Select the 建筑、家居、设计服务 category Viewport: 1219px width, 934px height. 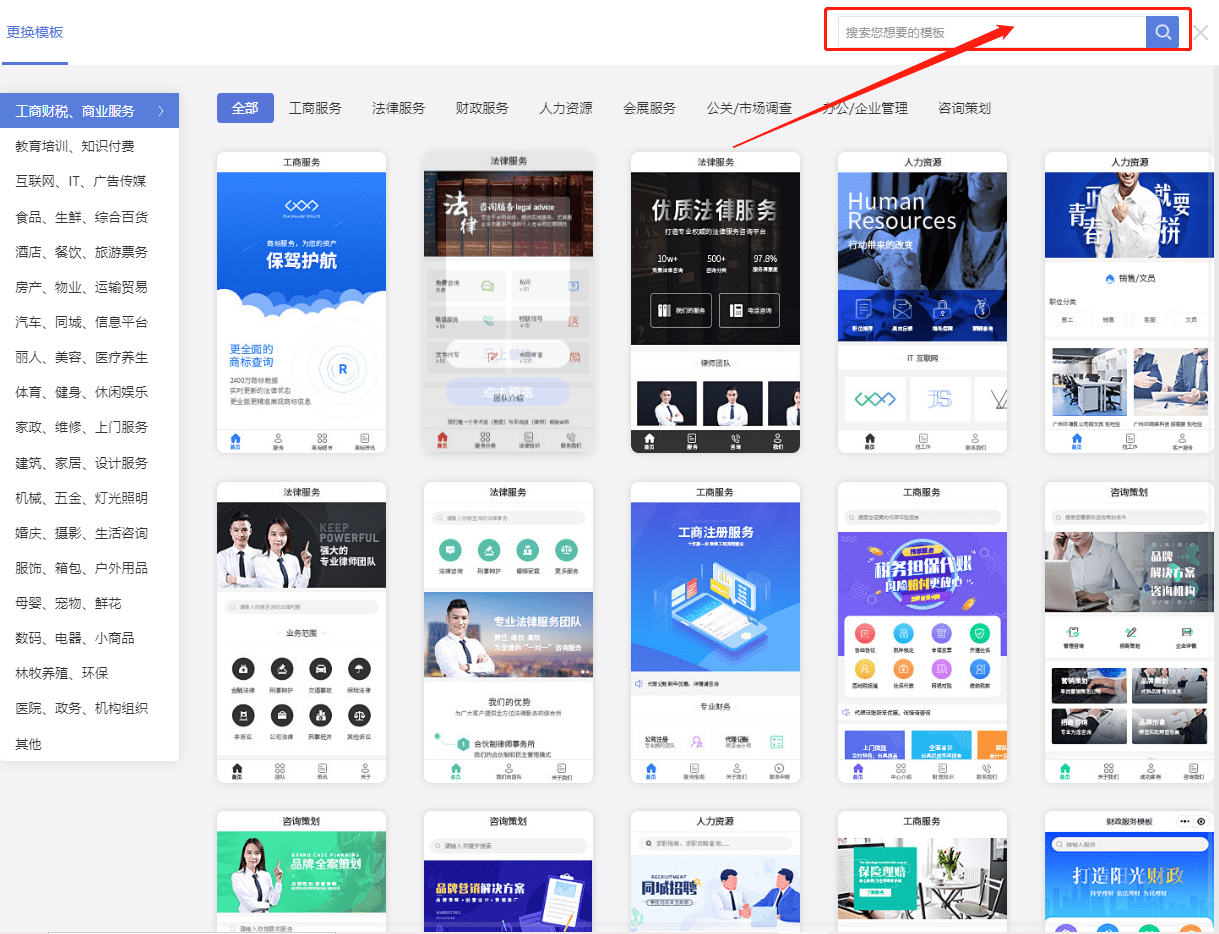coord(81,463)
